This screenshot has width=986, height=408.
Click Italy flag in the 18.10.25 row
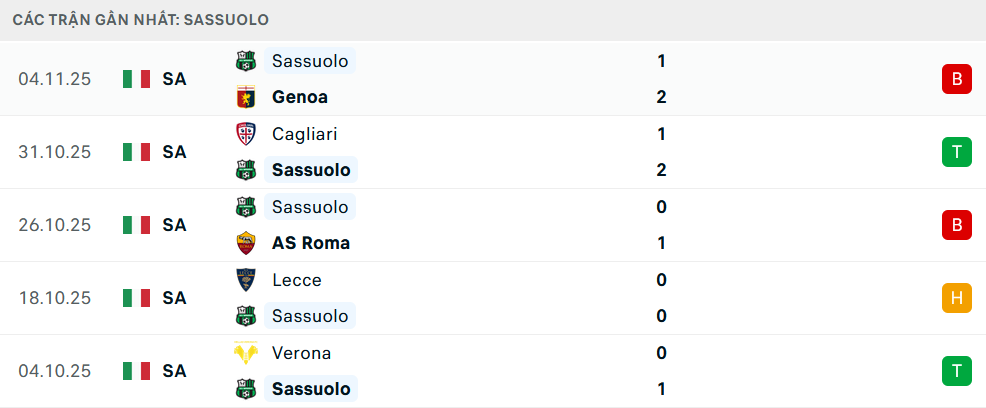click(x=136, y=298)
